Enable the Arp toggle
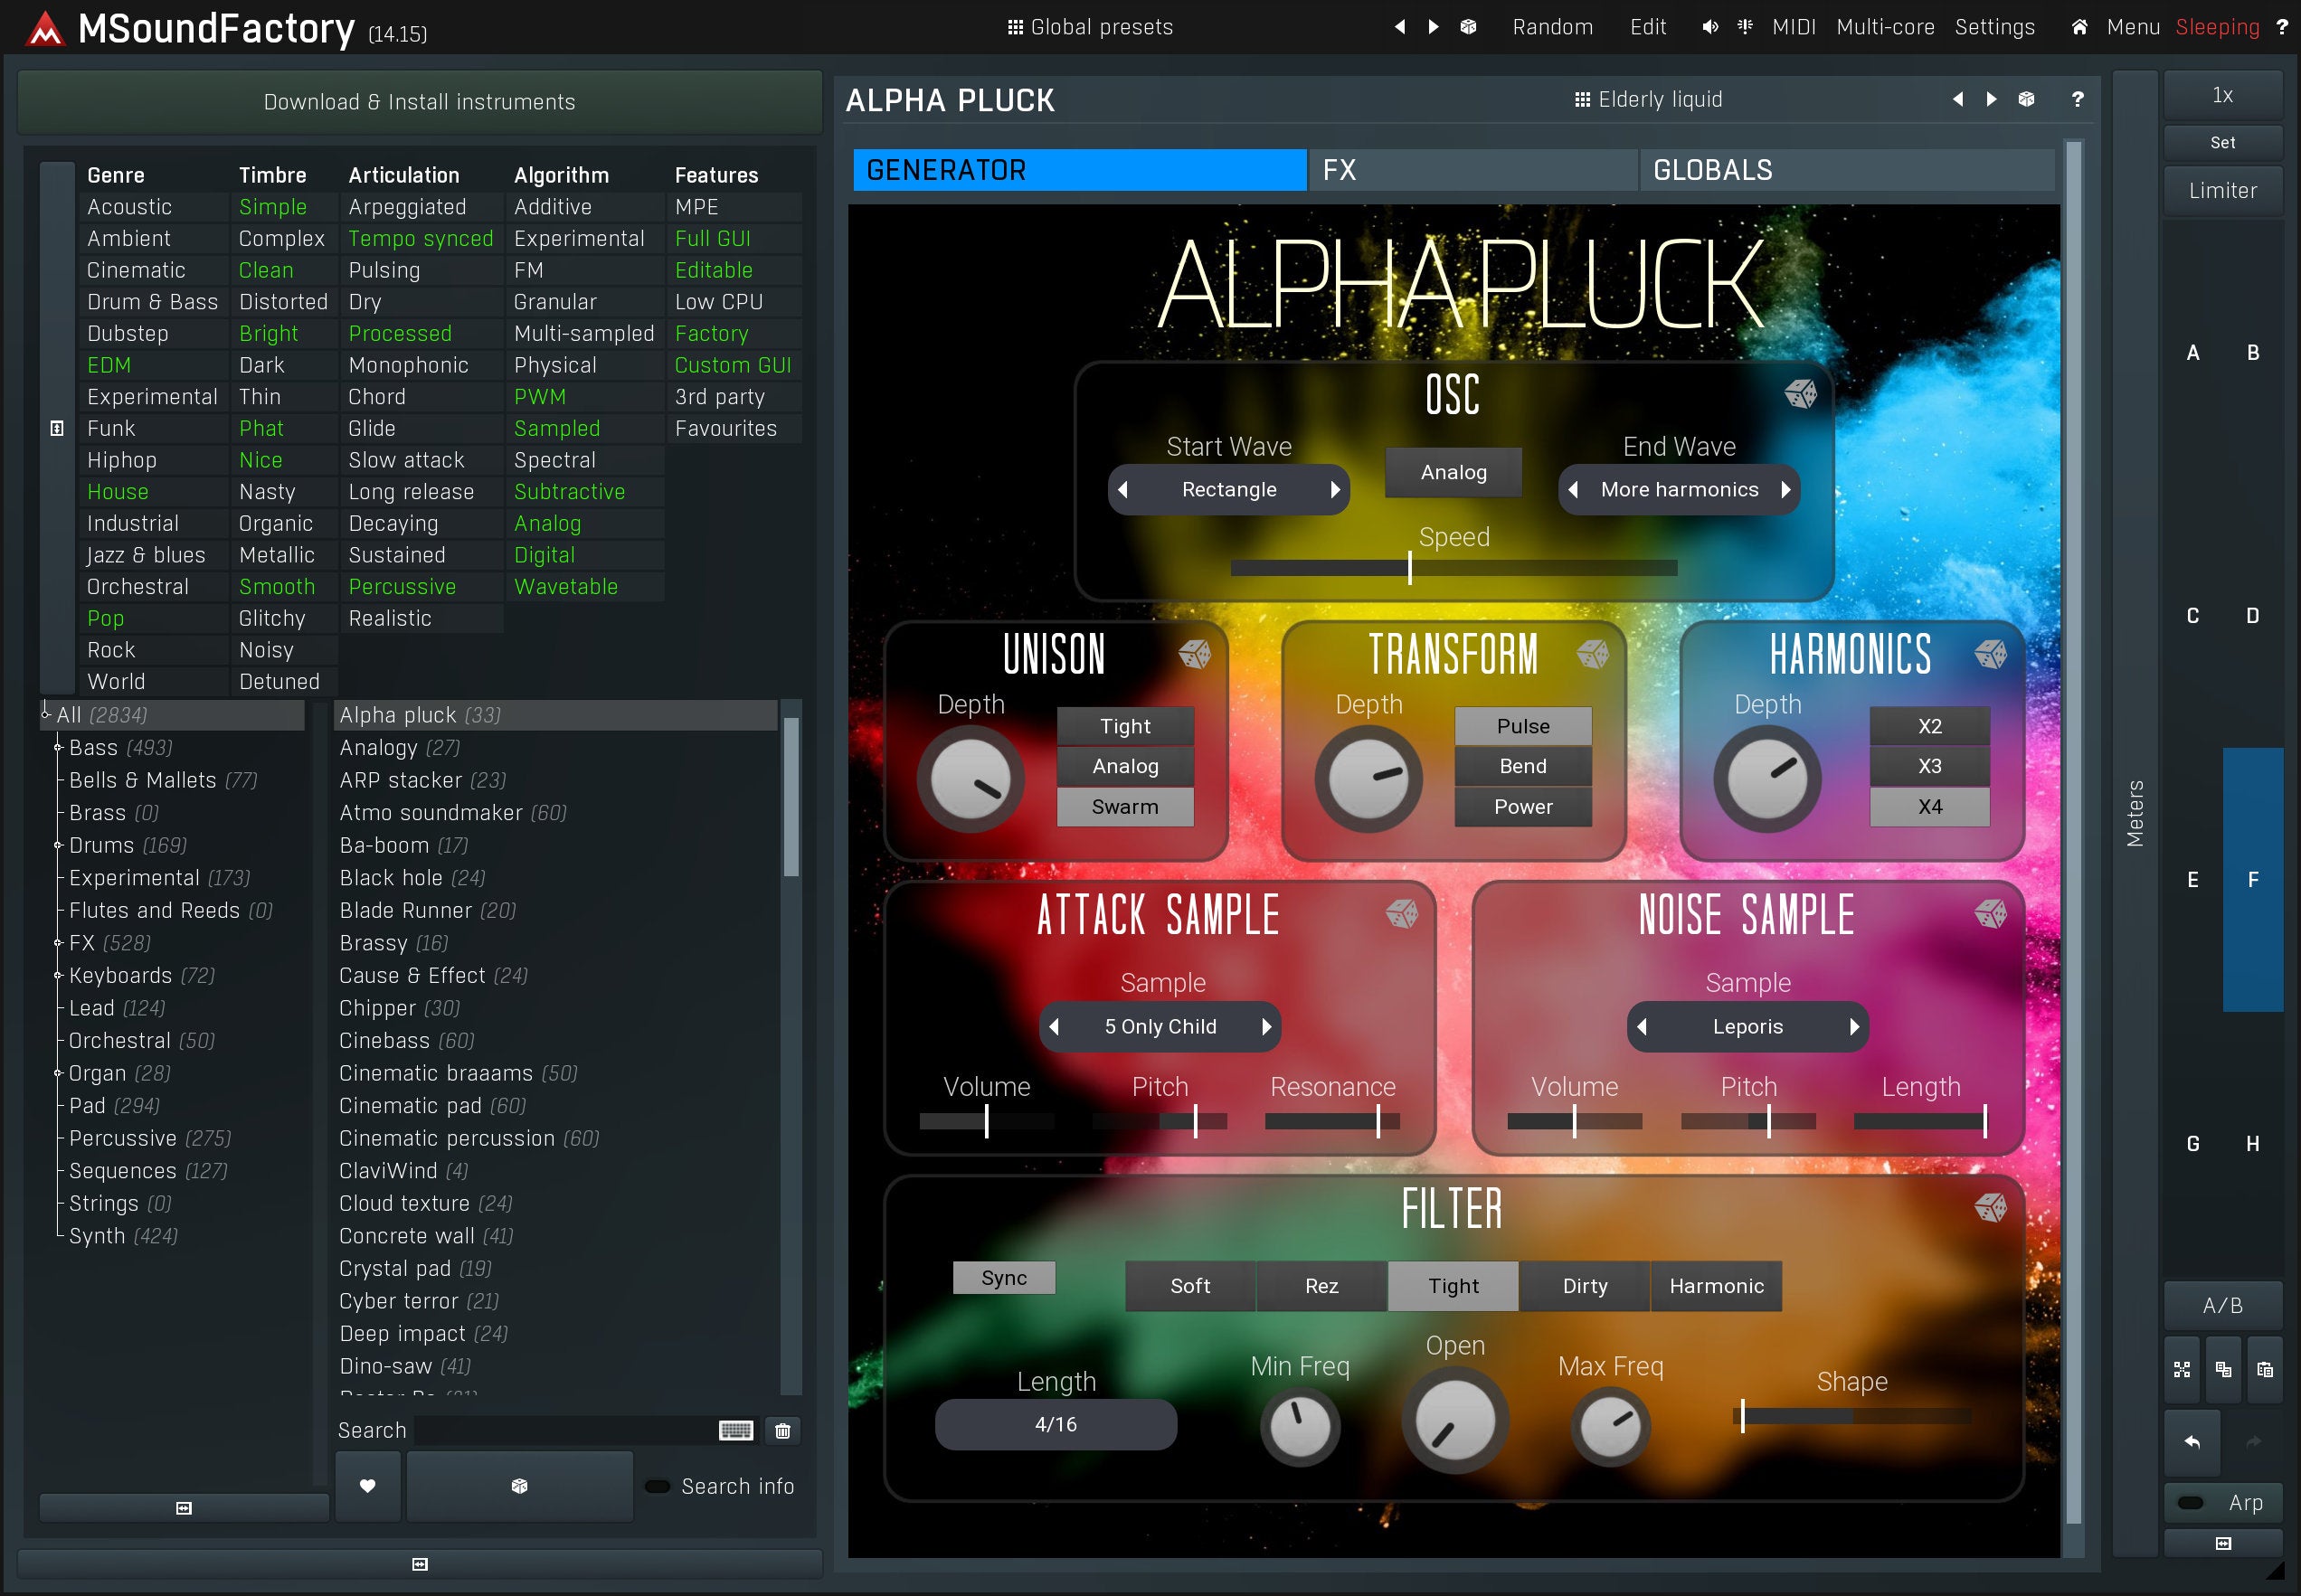The height and width of the screenshot is (1596, 2301). [2190, 1502]
